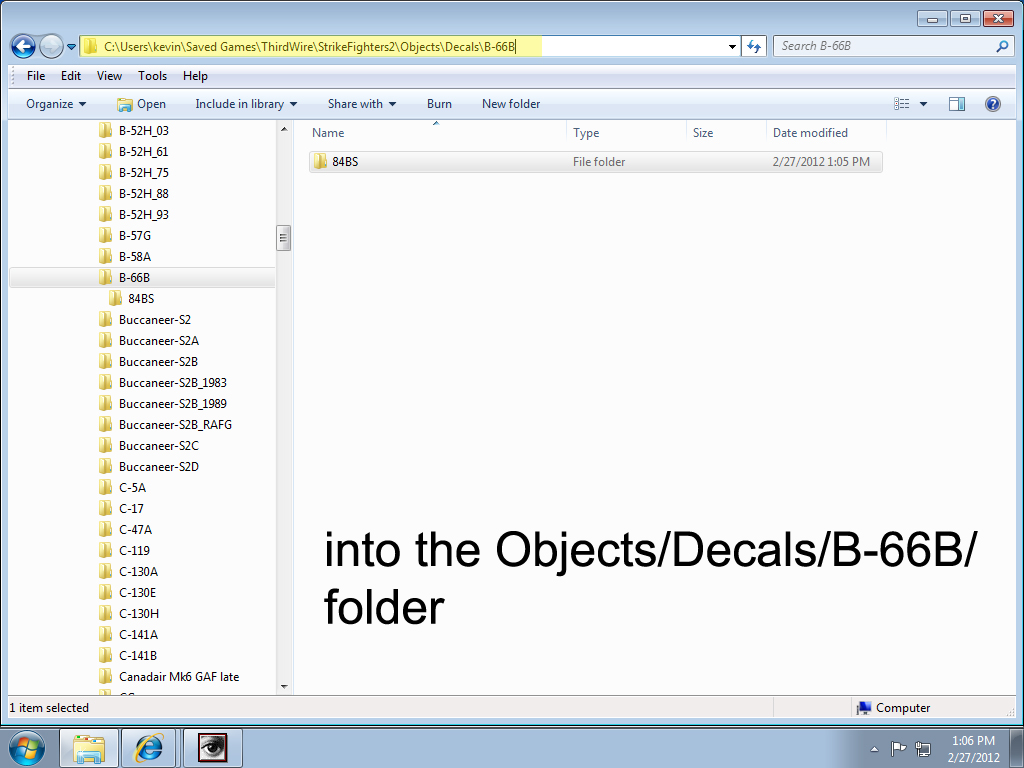Create a New folder
This screenshot has height=768, width=1024.
pos(511,104)
